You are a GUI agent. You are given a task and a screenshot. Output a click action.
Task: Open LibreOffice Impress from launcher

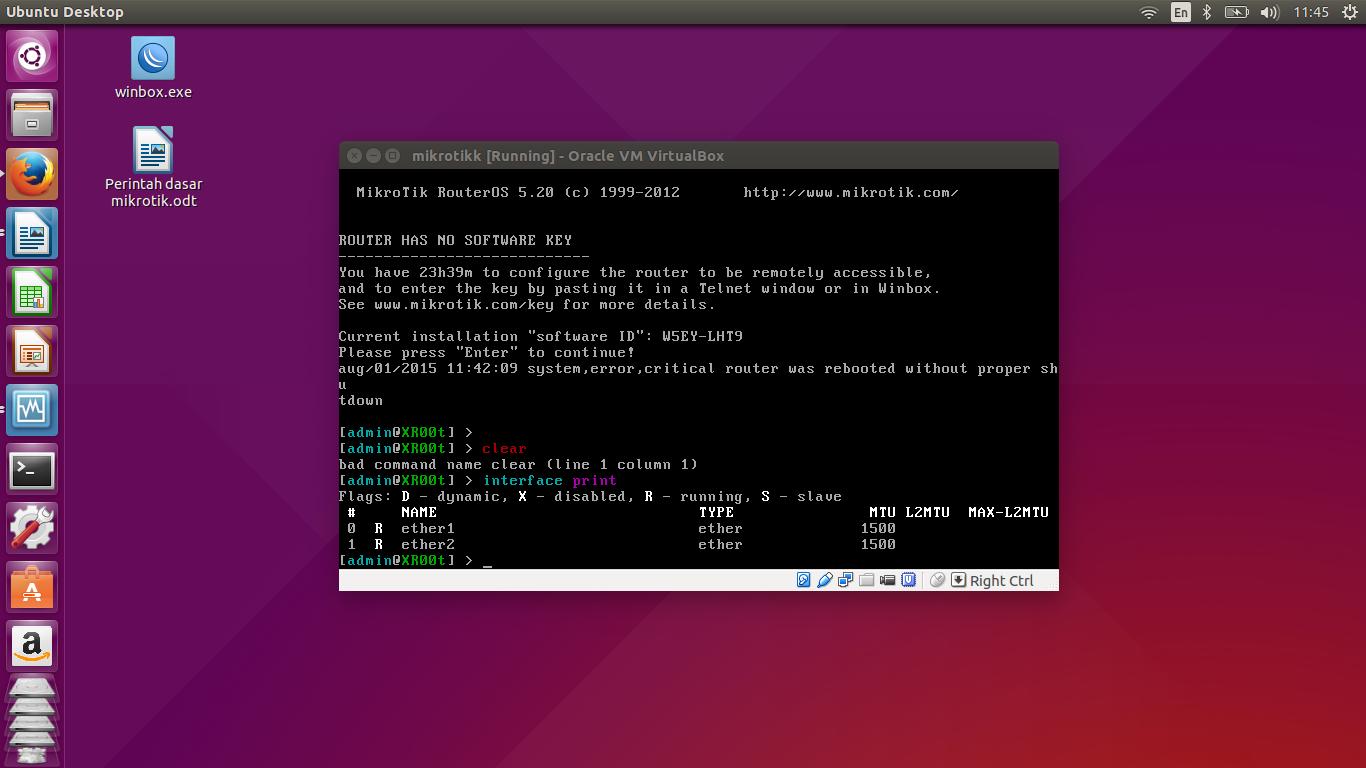32,351
